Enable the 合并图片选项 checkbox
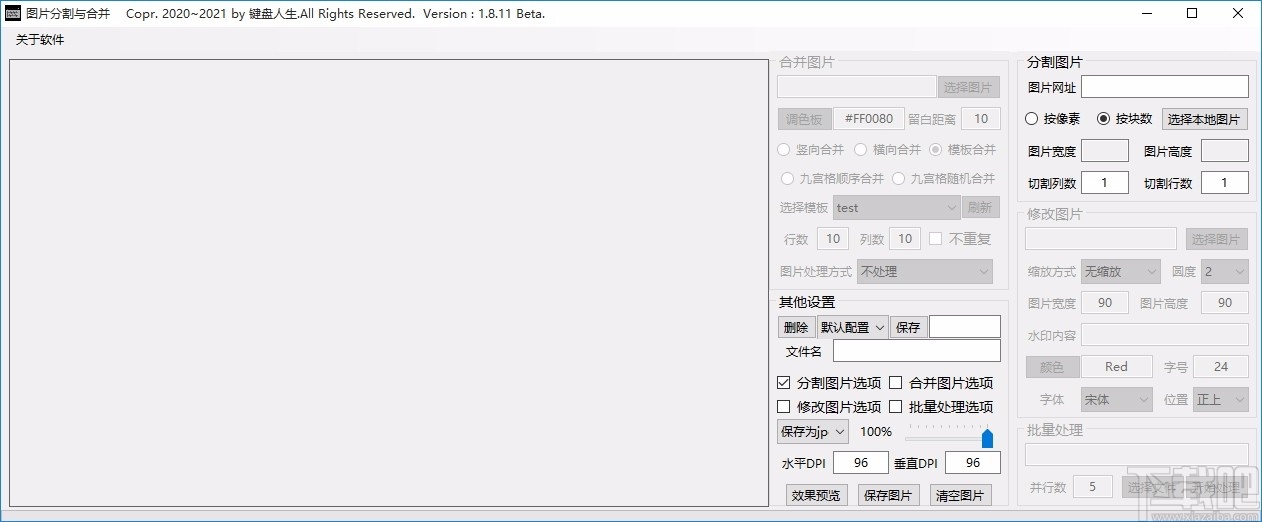Image resolution: width=1262 pixels, height=522 pixels. pyautogui.click(x=896, y=383)
